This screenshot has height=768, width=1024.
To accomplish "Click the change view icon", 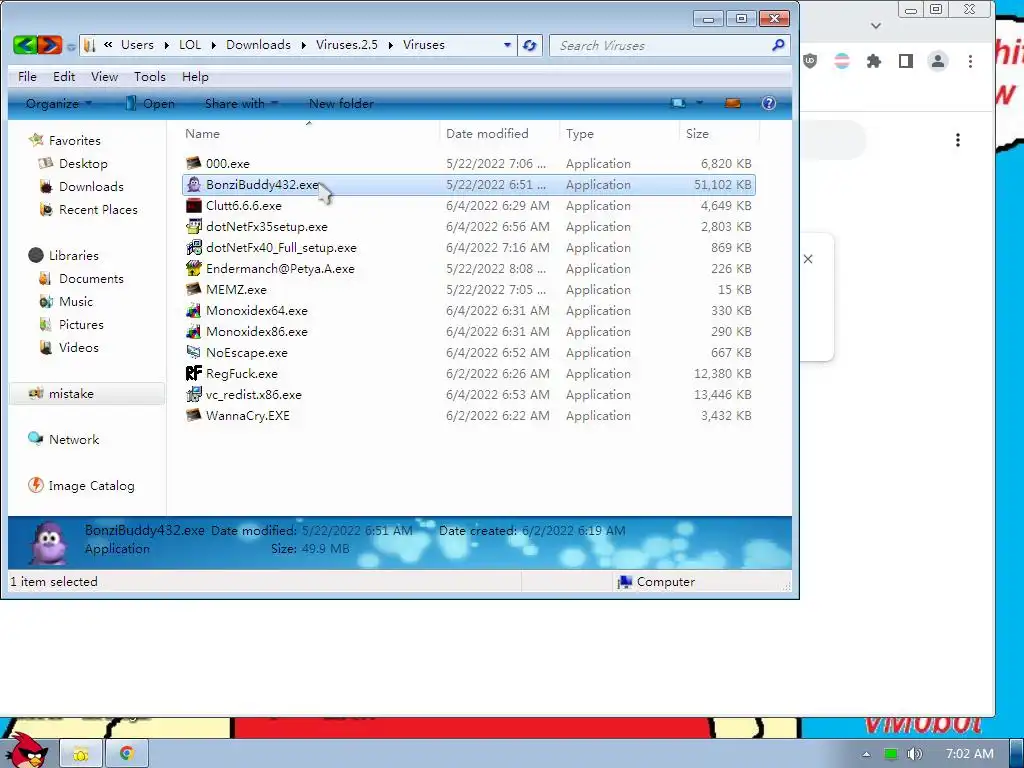I will [x=679, y=103].
